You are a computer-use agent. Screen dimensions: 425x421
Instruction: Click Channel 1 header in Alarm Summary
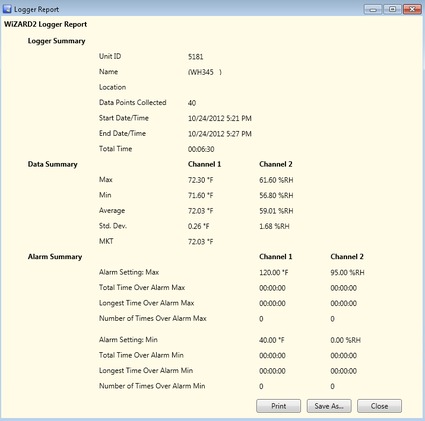tap(276, 257)
